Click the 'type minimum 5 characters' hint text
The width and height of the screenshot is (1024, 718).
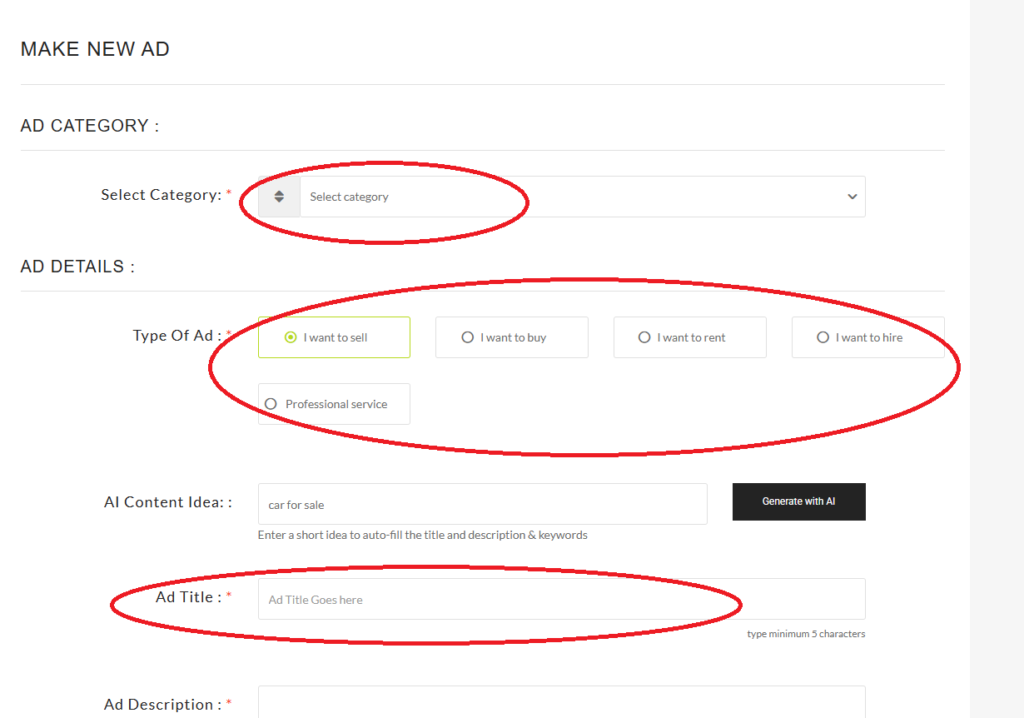[x=806, y=634]
